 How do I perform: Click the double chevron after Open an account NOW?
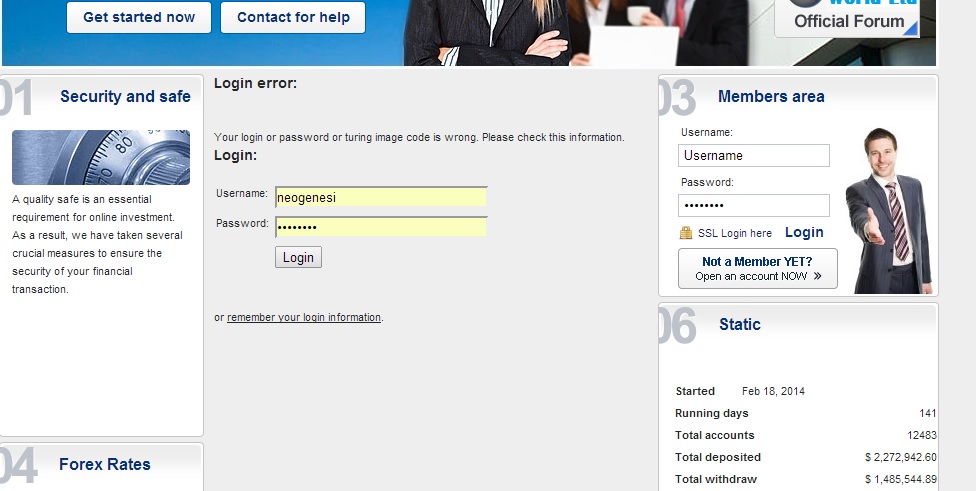point(817,276)
